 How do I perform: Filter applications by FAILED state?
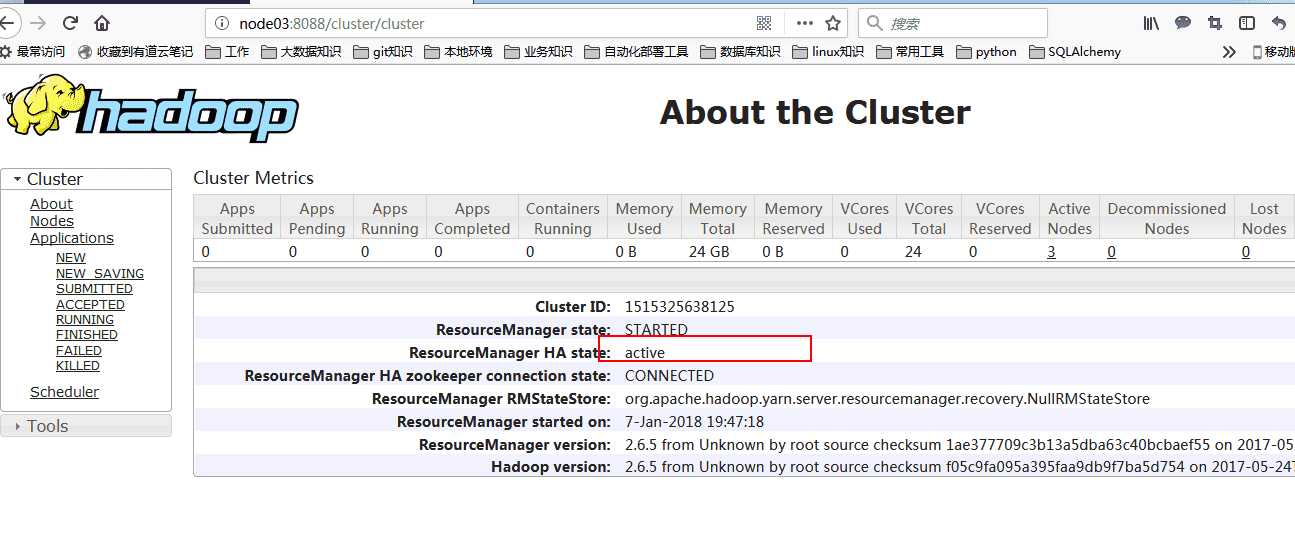pyautogui.click(x=79, y=351)
